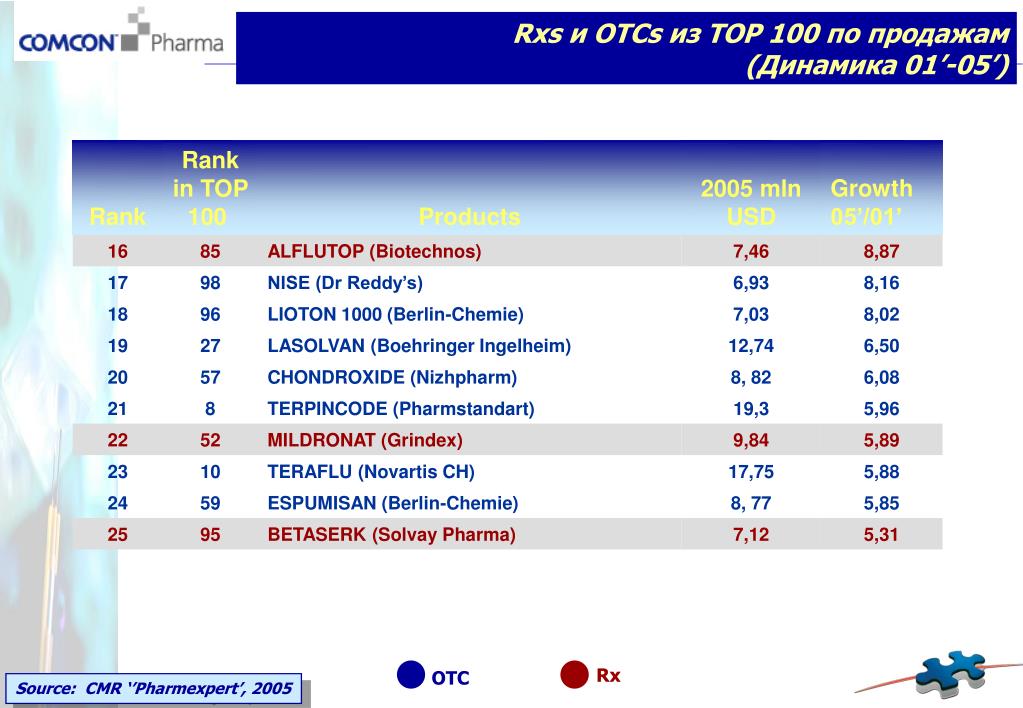Click sales value 7,03 for LIOTON 1000

pyautogui.click(x=751, y=314)
